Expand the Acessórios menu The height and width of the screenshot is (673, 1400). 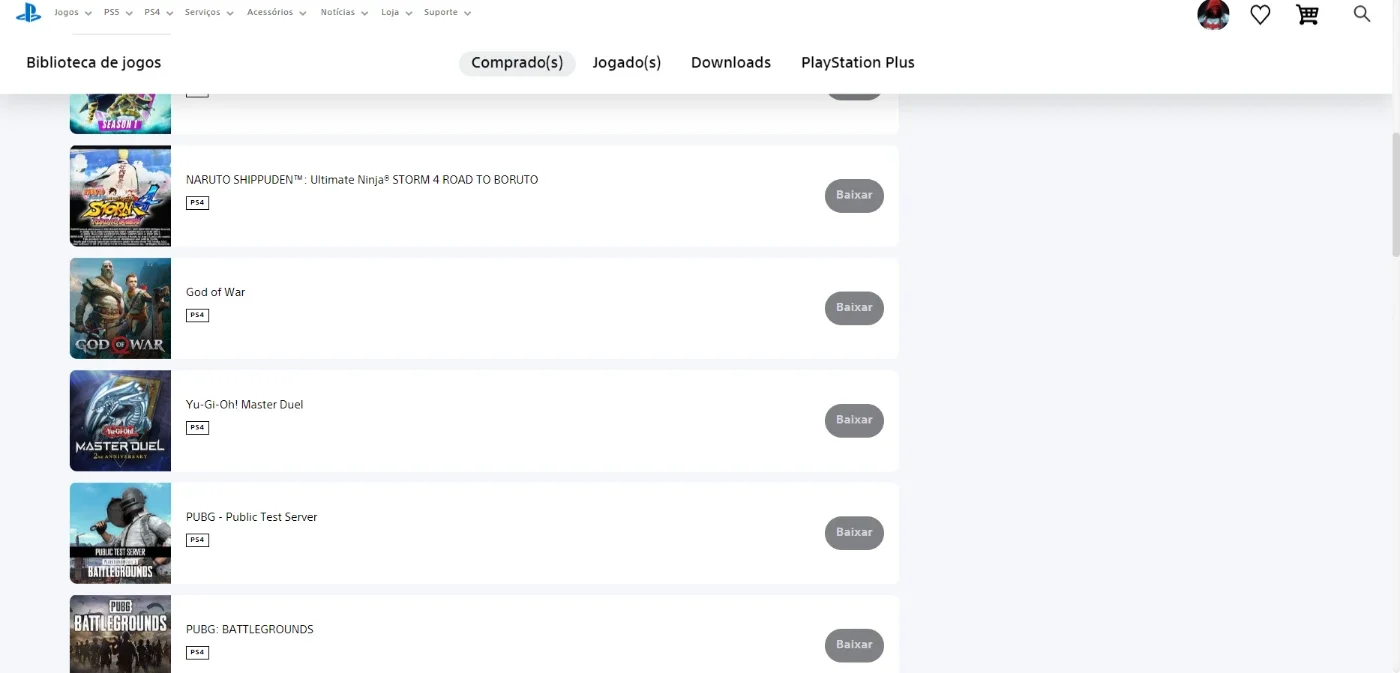point(277,12)
